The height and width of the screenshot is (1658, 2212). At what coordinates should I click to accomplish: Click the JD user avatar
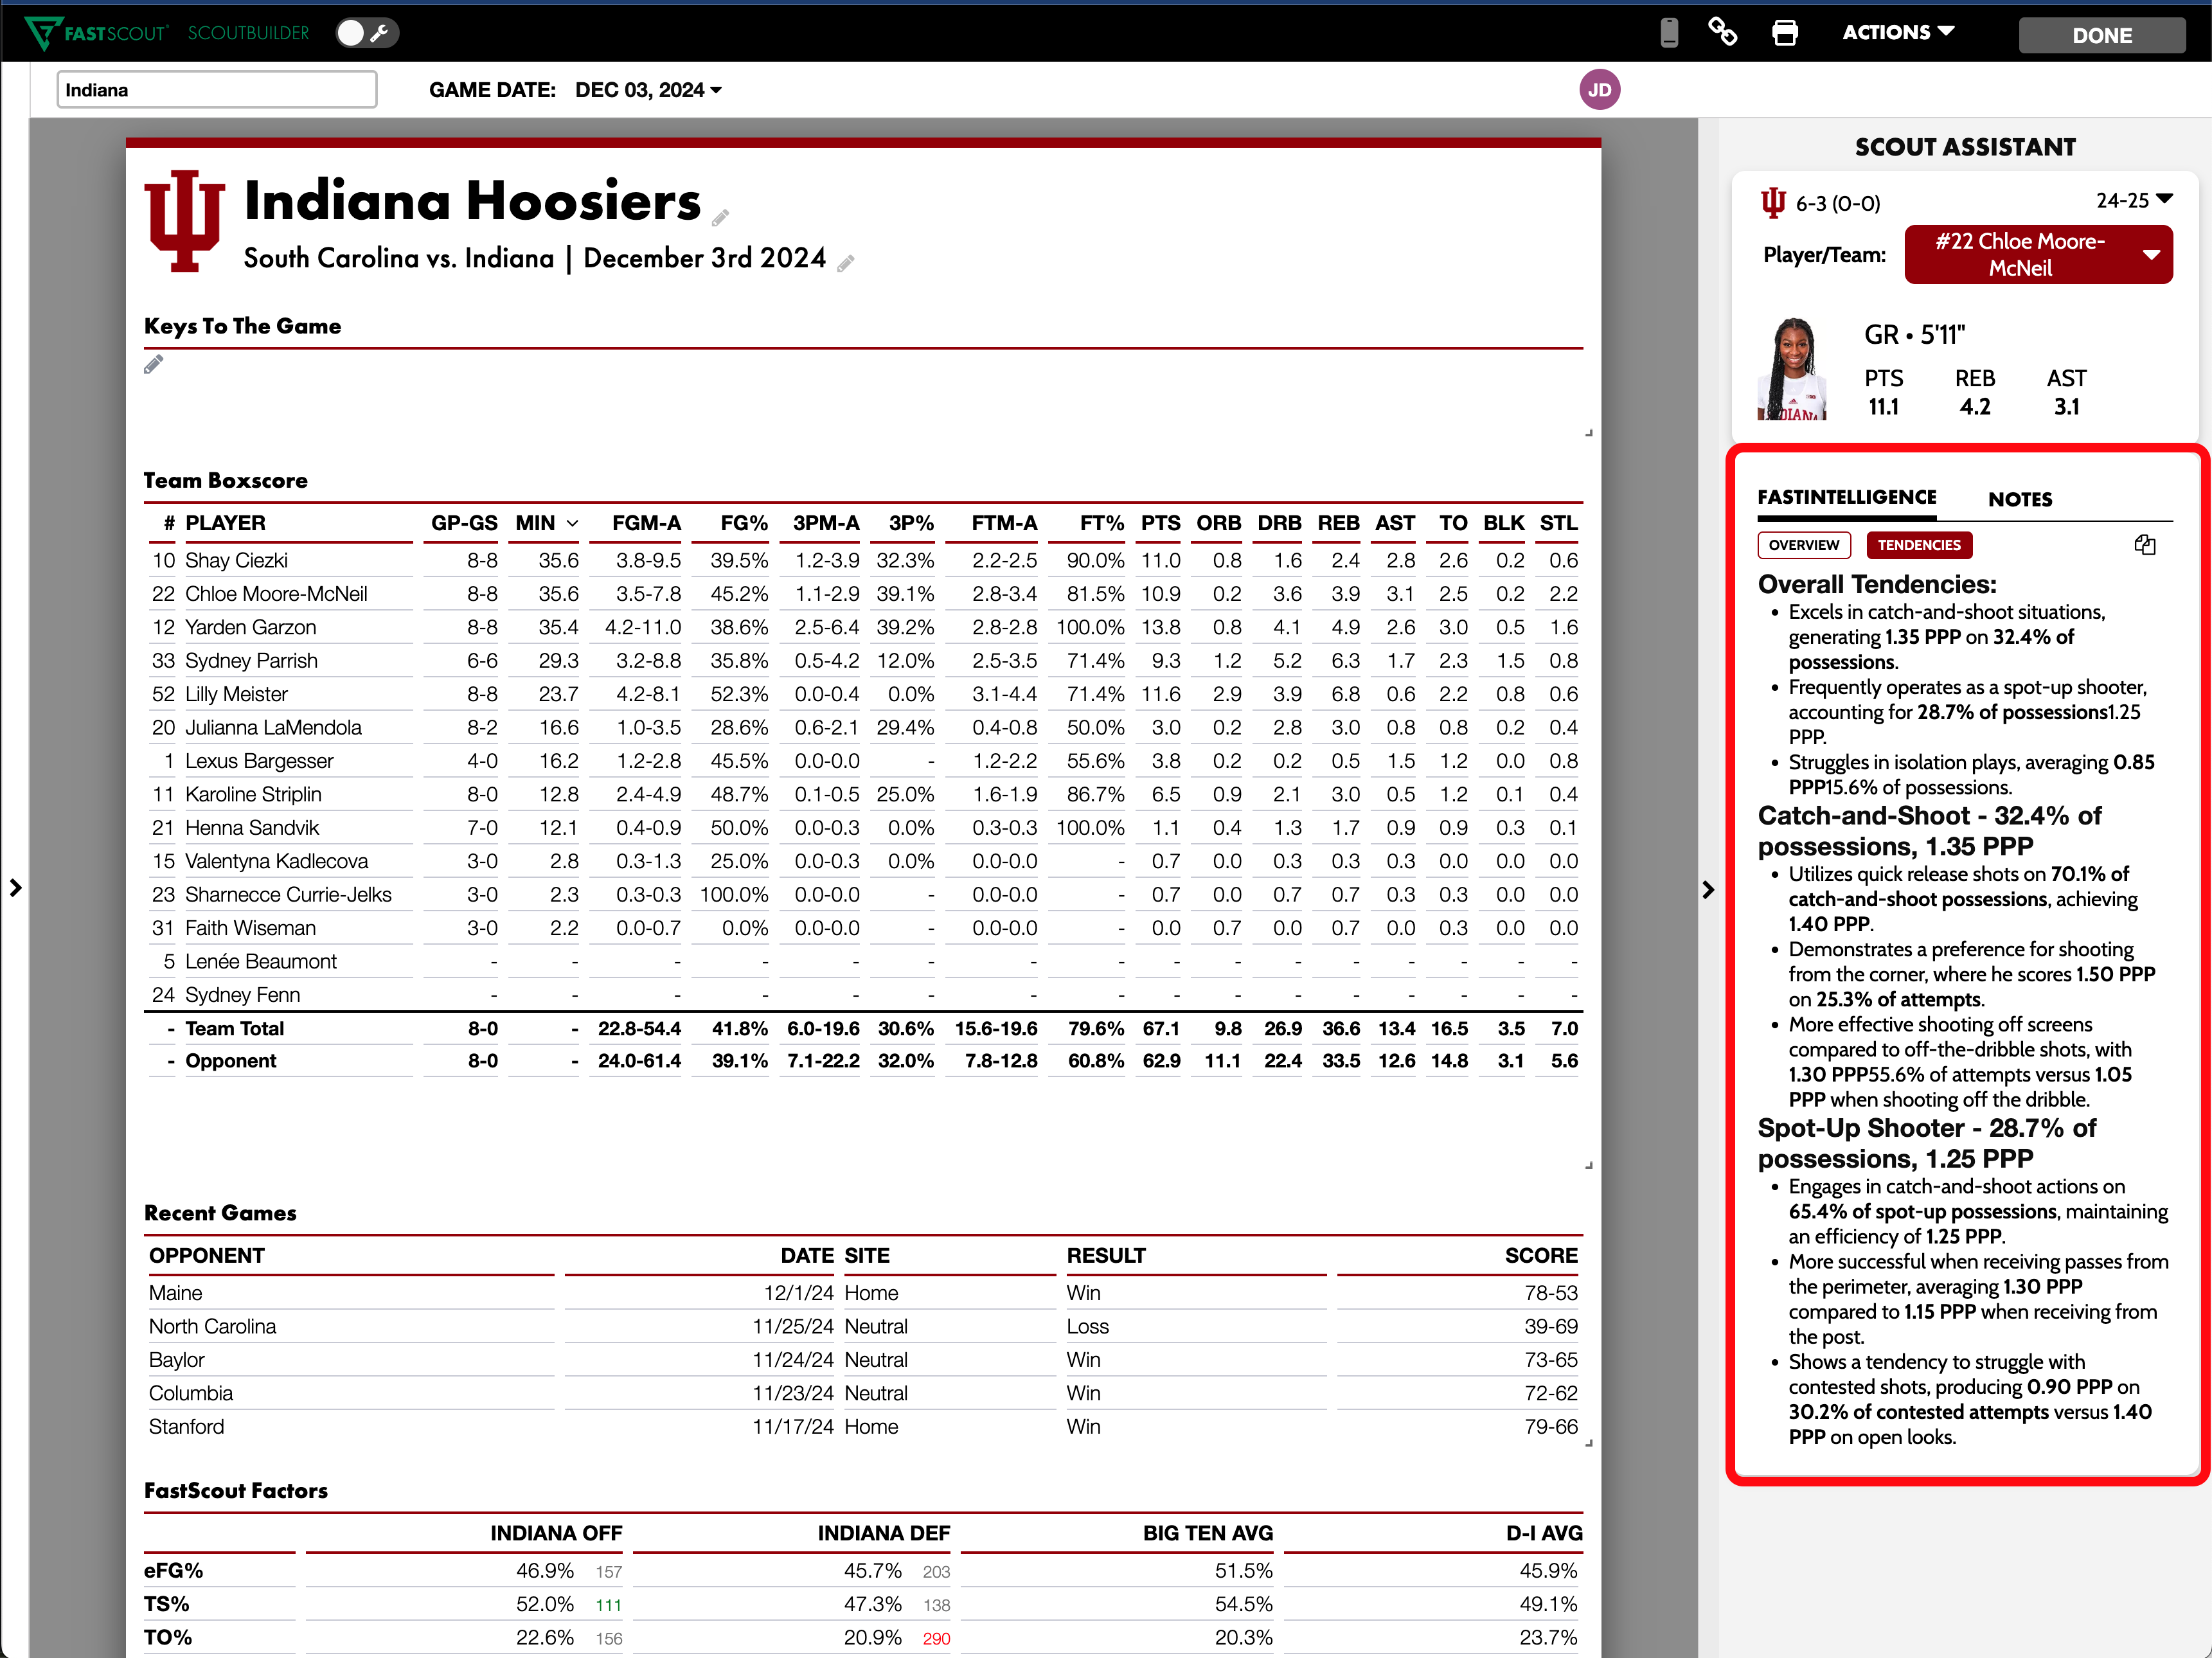(1599, 90)
